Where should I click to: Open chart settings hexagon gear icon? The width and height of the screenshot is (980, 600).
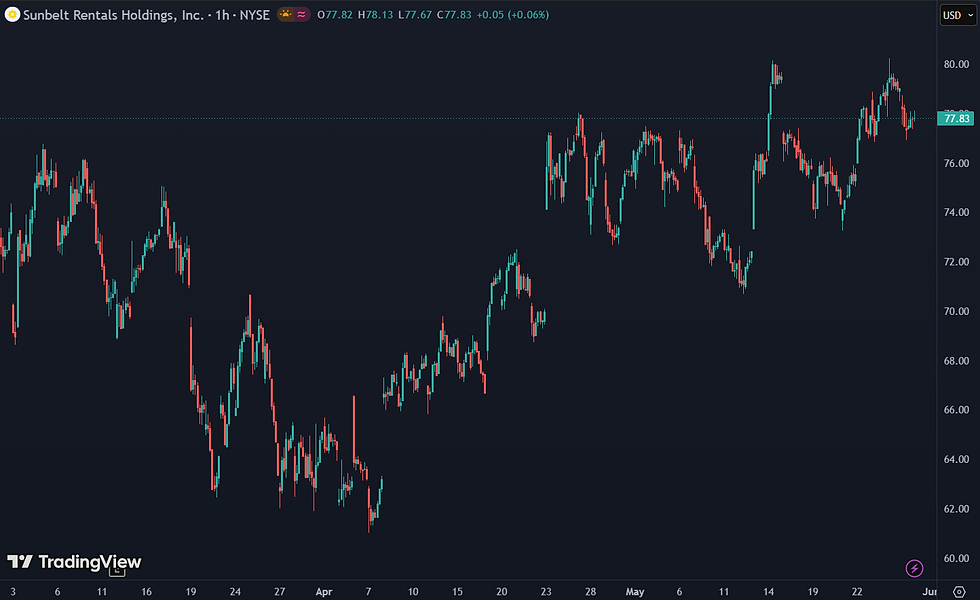click(x=959, y=591)
